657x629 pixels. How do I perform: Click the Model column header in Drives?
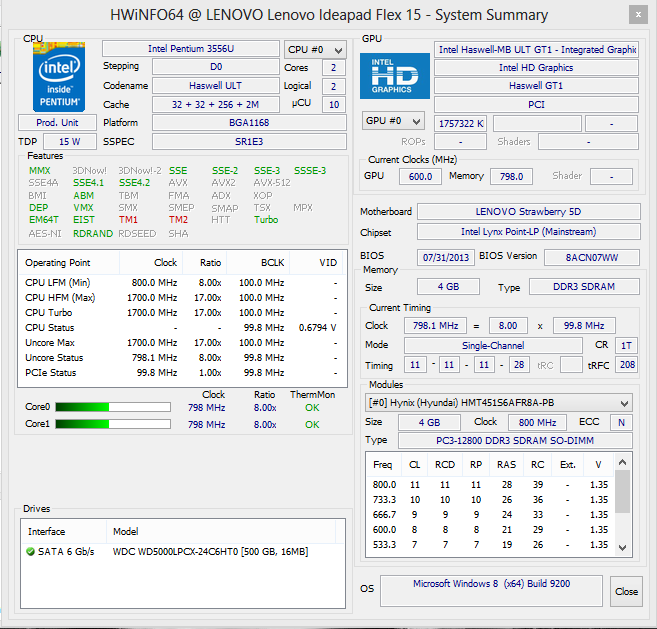221,531
